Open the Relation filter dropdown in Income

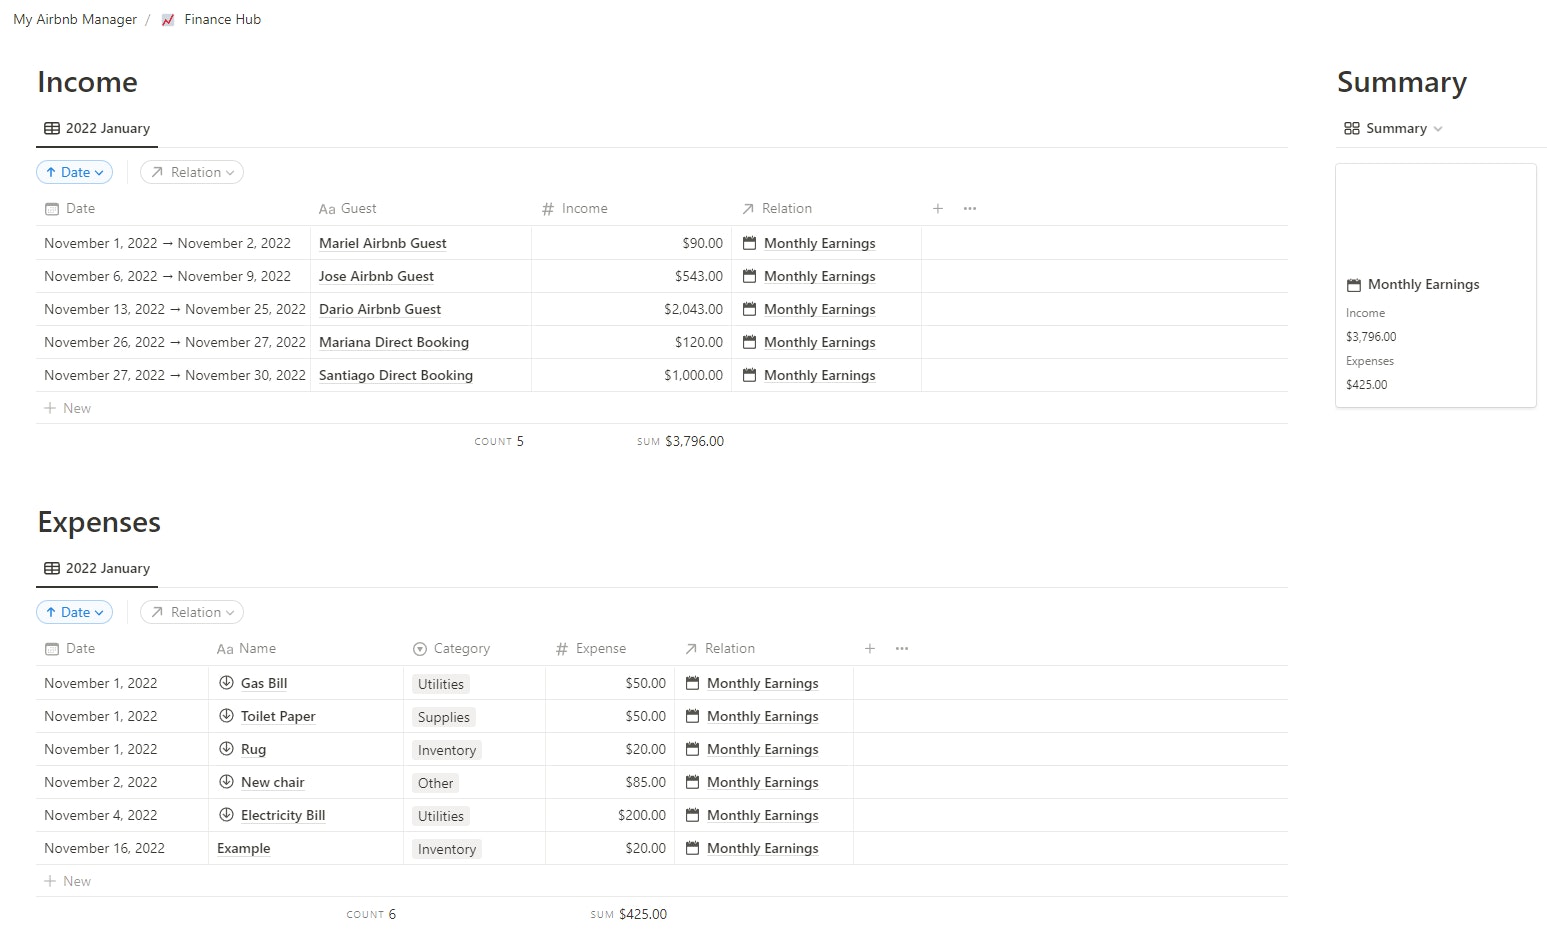(192, 172)
